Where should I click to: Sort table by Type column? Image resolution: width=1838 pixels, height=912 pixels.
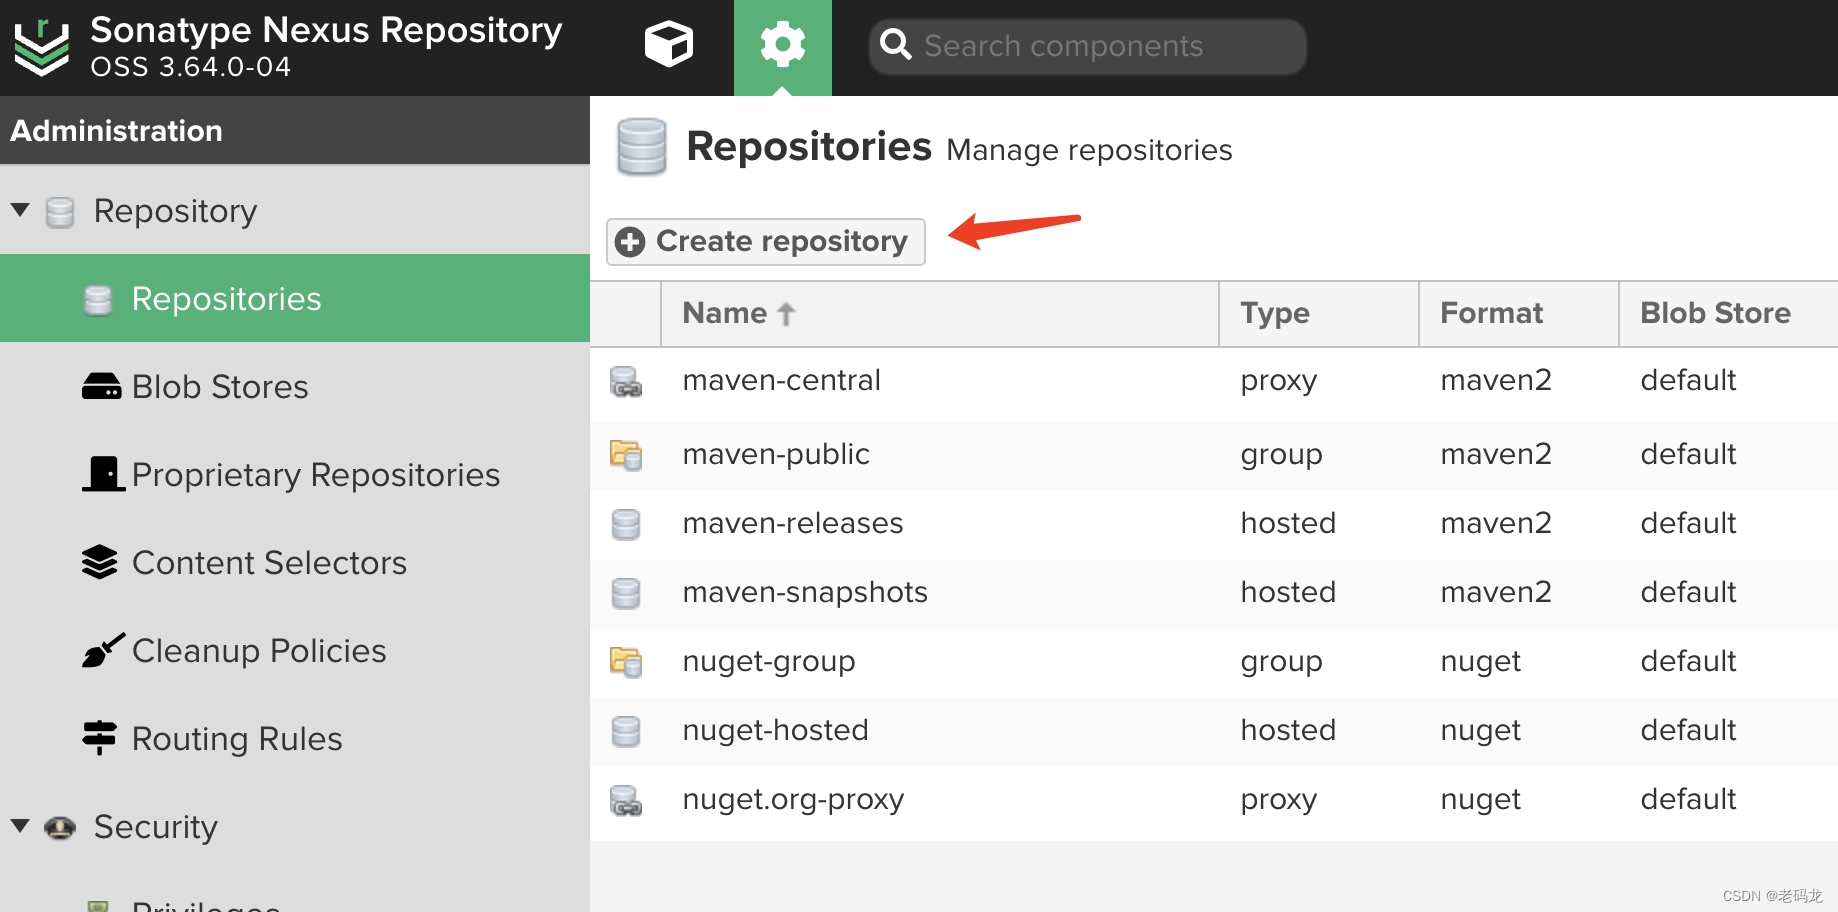click(1319, 314)
